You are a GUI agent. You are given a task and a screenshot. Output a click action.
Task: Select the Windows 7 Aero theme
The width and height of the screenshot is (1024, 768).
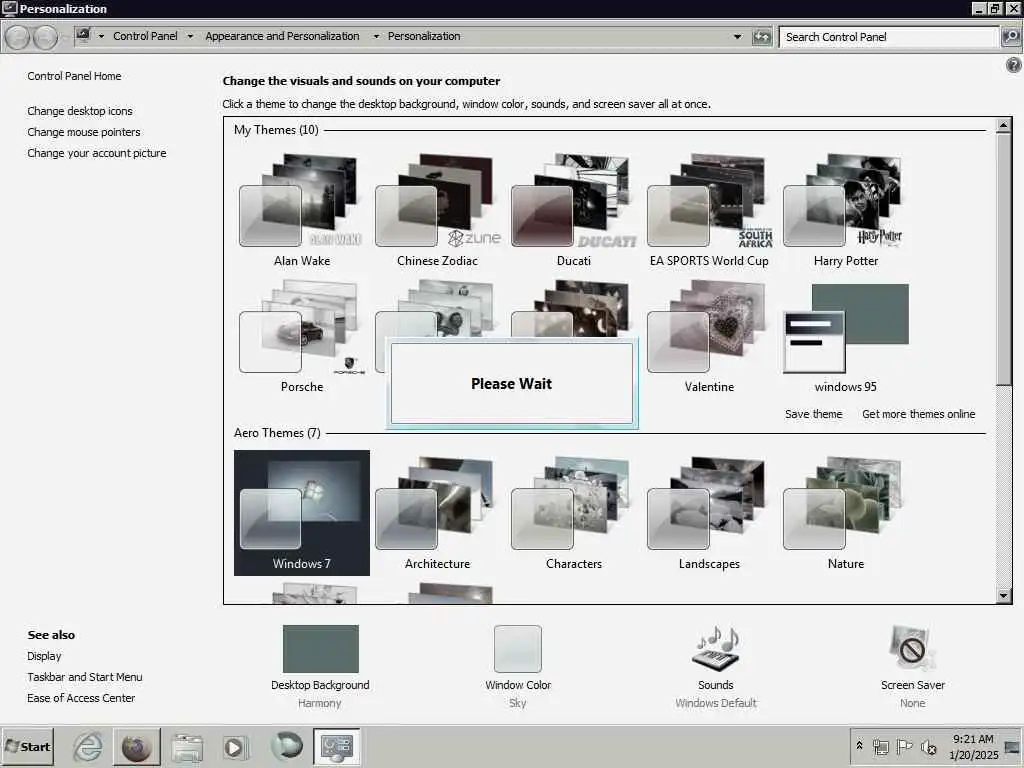[x=302, y=513]
